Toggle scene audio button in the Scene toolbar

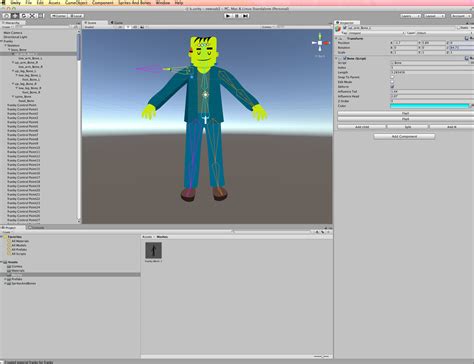[135, 27]
